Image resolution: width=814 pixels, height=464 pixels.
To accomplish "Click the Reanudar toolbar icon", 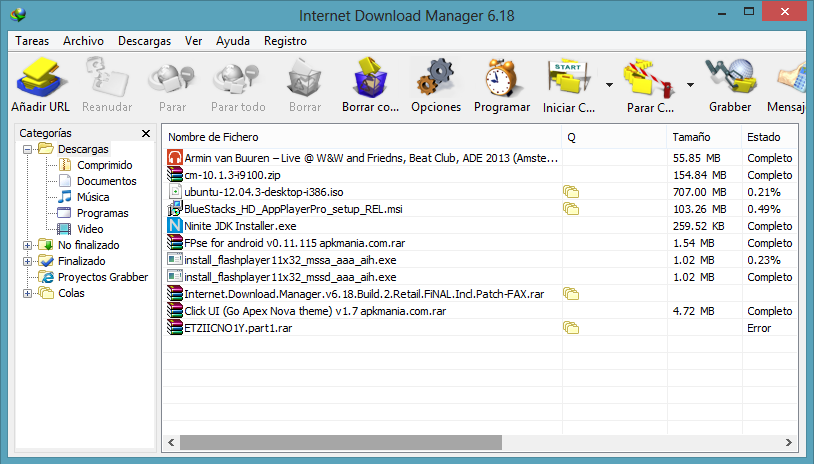I will click(107, 77).
